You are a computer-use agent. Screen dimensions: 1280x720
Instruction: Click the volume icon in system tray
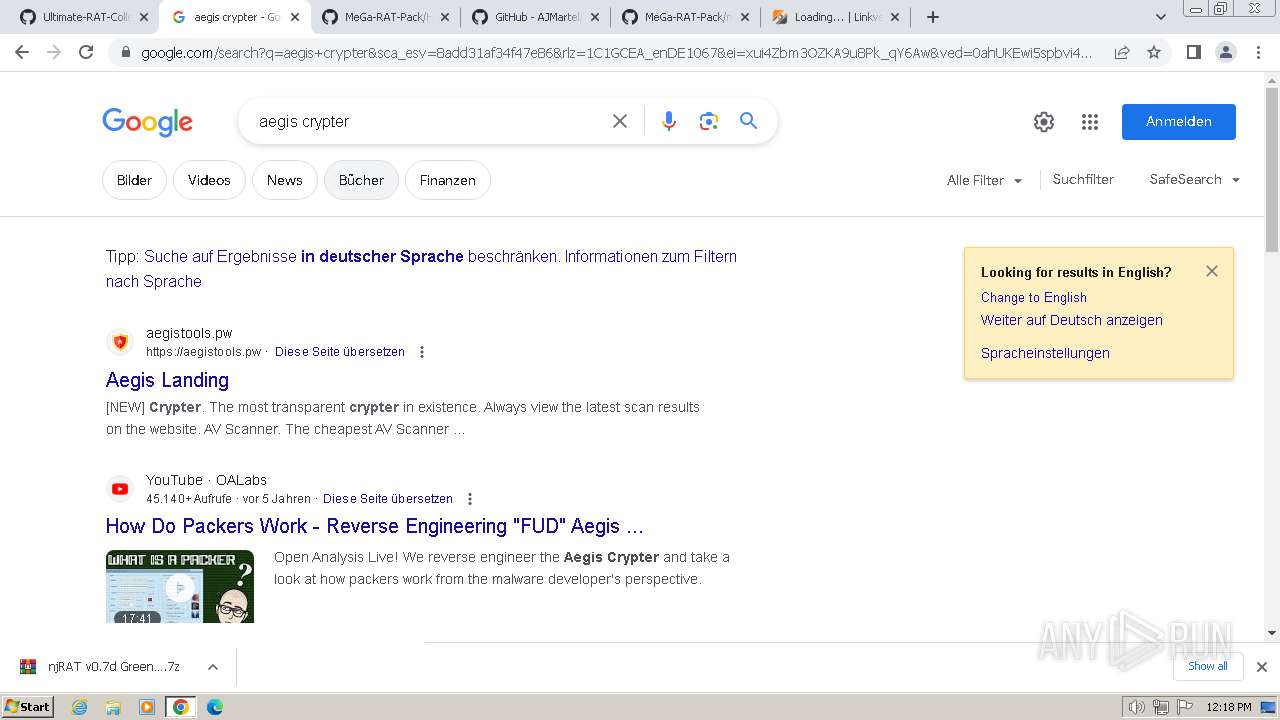tap(1137, 707)
